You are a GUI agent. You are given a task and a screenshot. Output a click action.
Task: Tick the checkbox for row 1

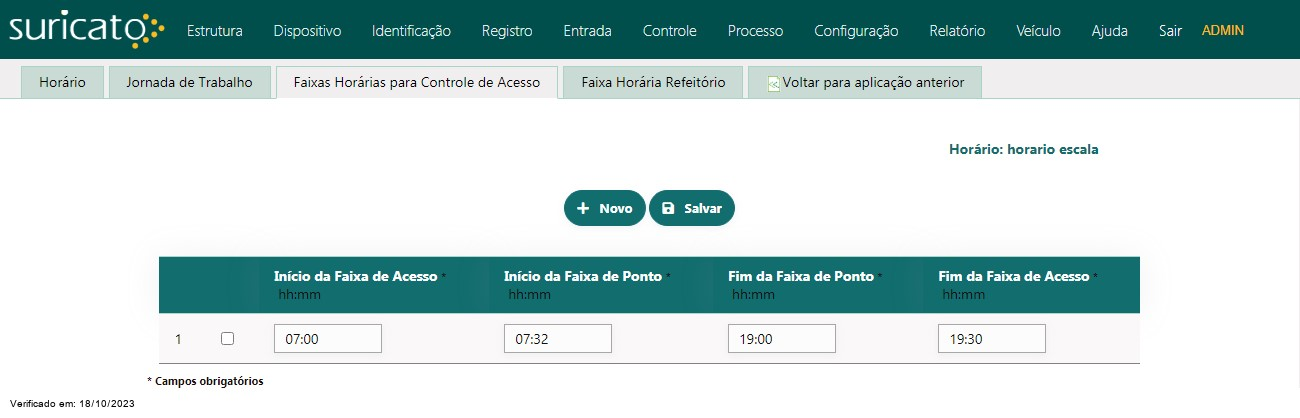click(227, 339)
